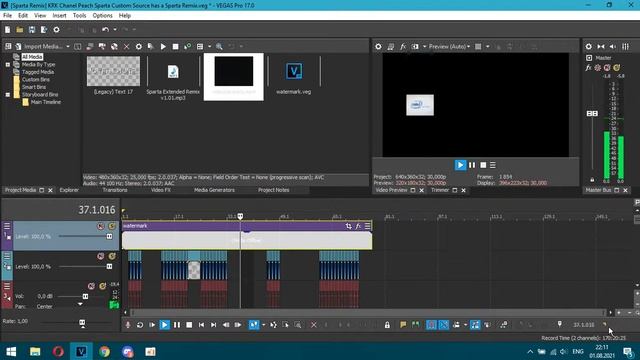Solo video track 1
640x360 pixels.
pyautogui.click(x=111, y=226)
